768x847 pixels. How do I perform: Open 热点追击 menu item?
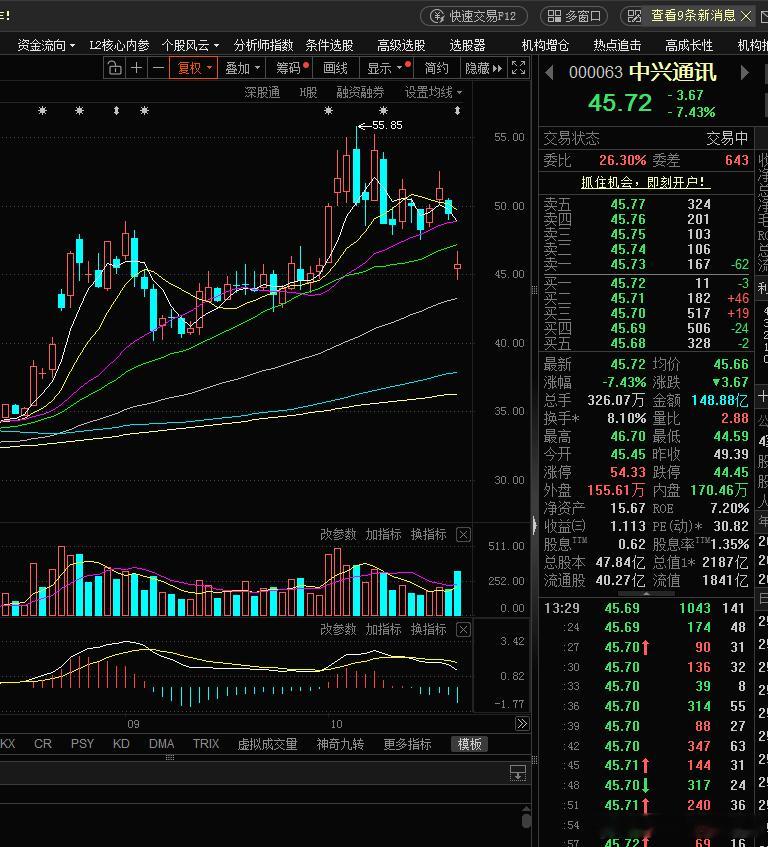pyautogui.click(x=617, y=45)
